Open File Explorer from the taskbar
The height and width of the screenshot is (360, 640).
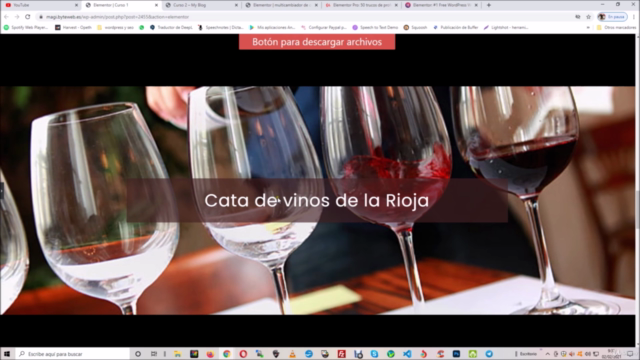[178, 354]
